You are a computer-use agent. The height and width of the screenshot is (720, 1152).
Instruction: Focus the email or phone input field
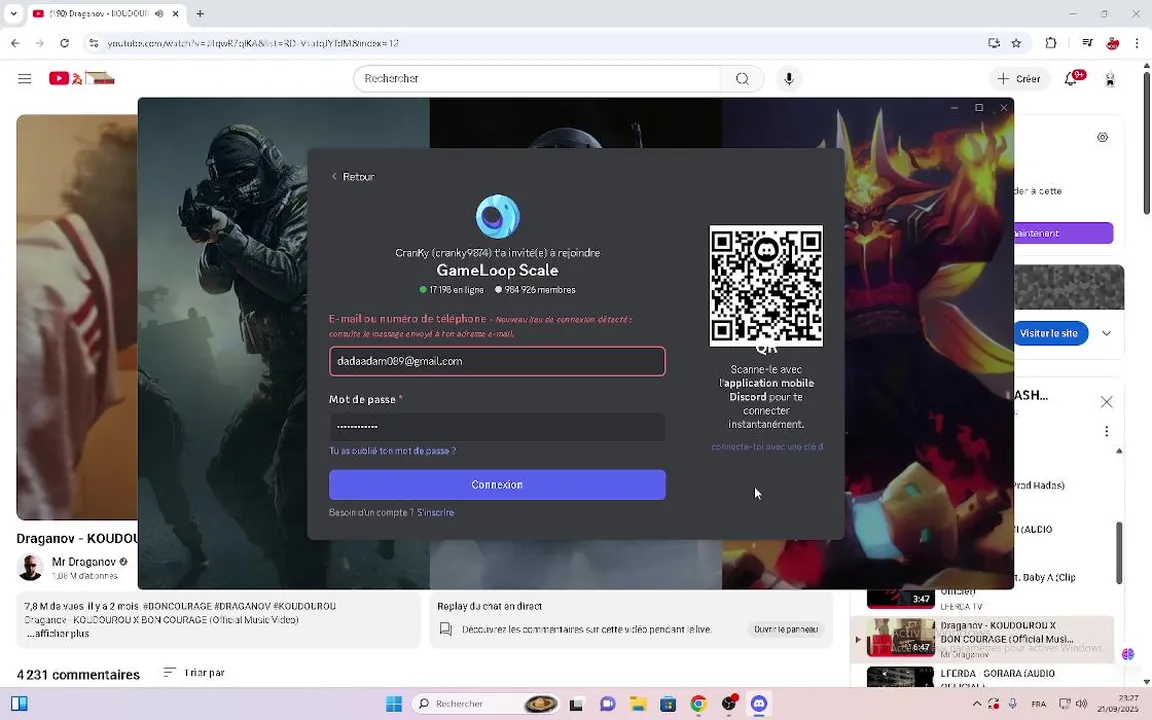point(497,361)
